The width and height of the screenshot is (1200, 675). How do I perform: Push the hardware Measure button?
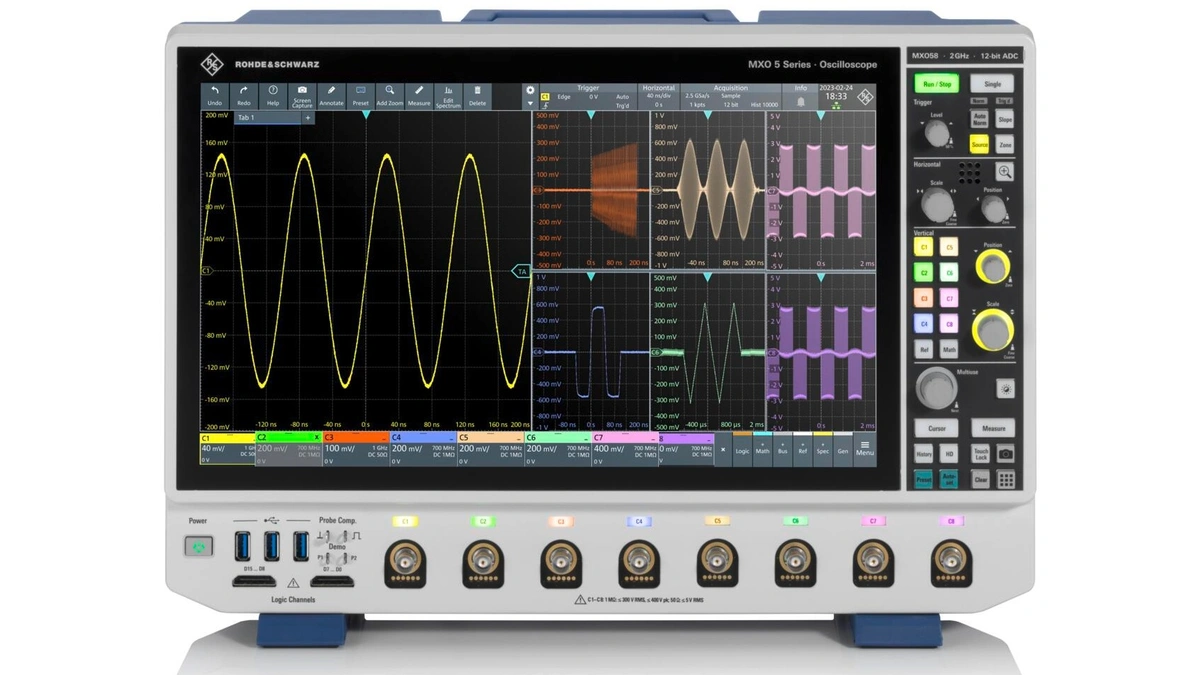pos(993,428)
